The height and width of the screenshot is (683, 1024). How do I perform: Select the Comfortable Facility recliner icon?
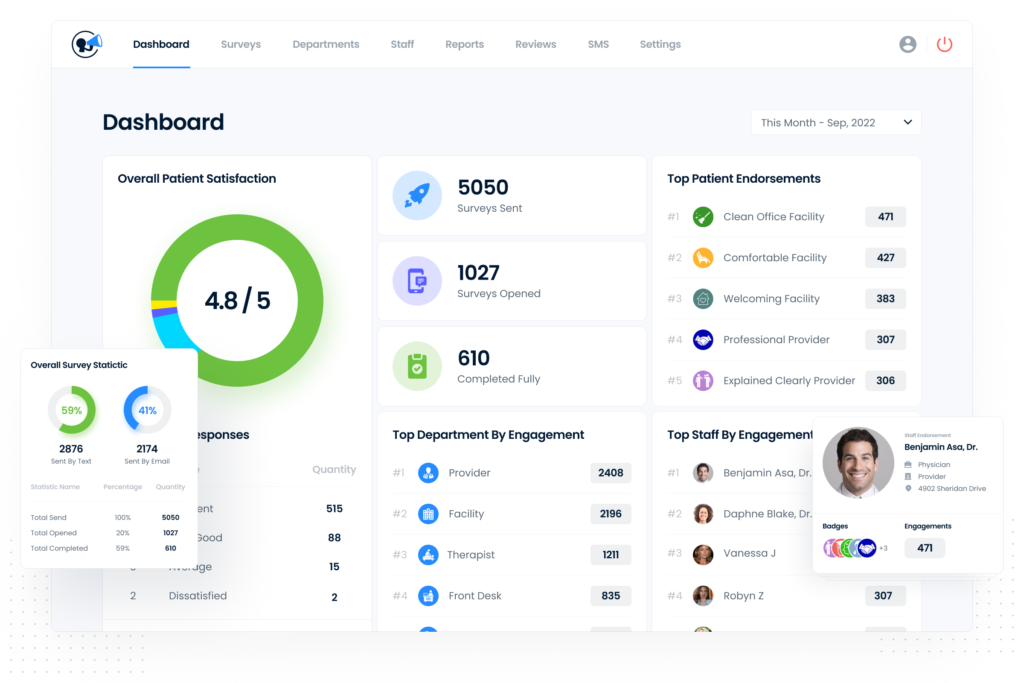tap(703, 257)
